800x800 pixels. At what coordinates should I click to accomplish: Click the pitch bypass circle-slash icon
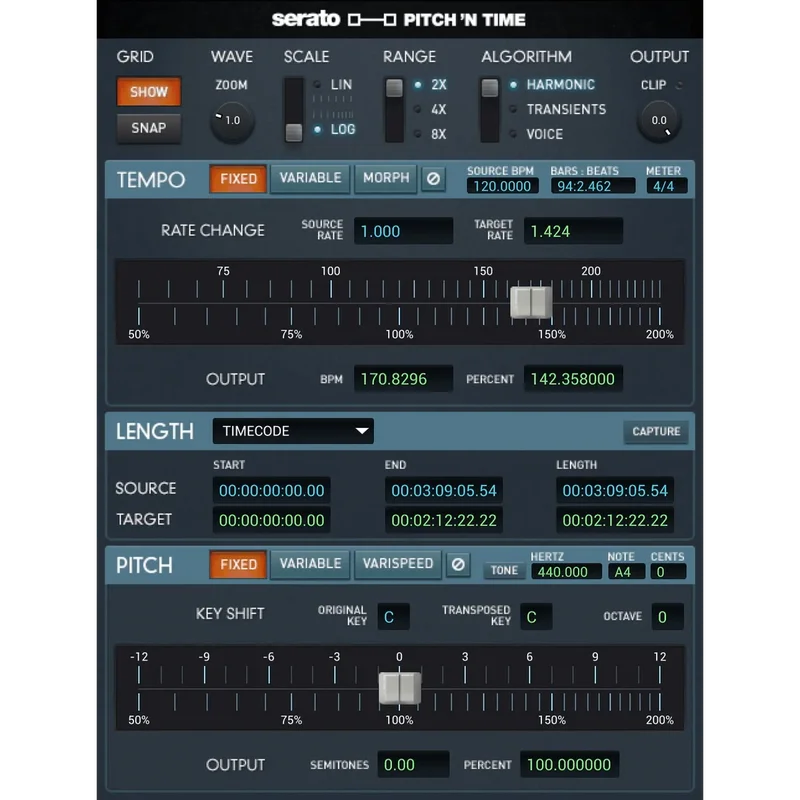pyautogui.click(x=458, y=565)
